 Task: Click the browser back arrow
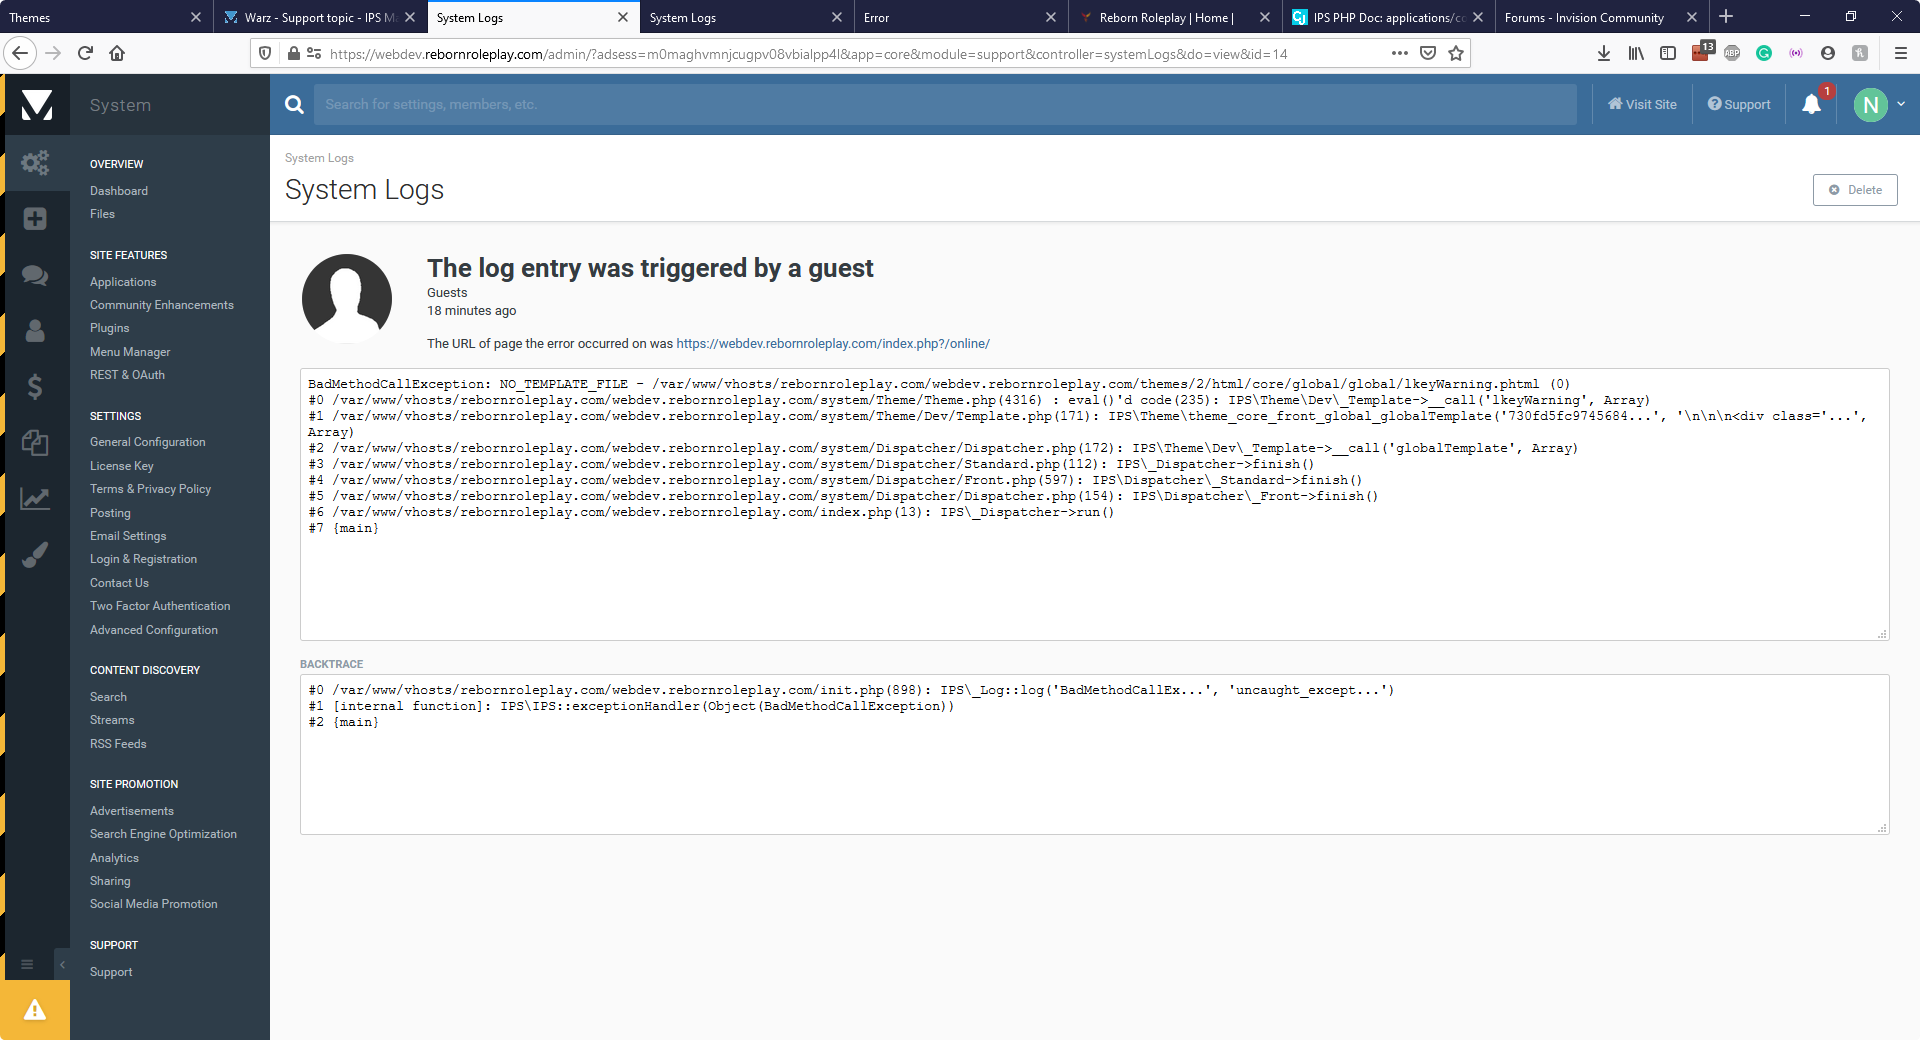tap(20, 53)
